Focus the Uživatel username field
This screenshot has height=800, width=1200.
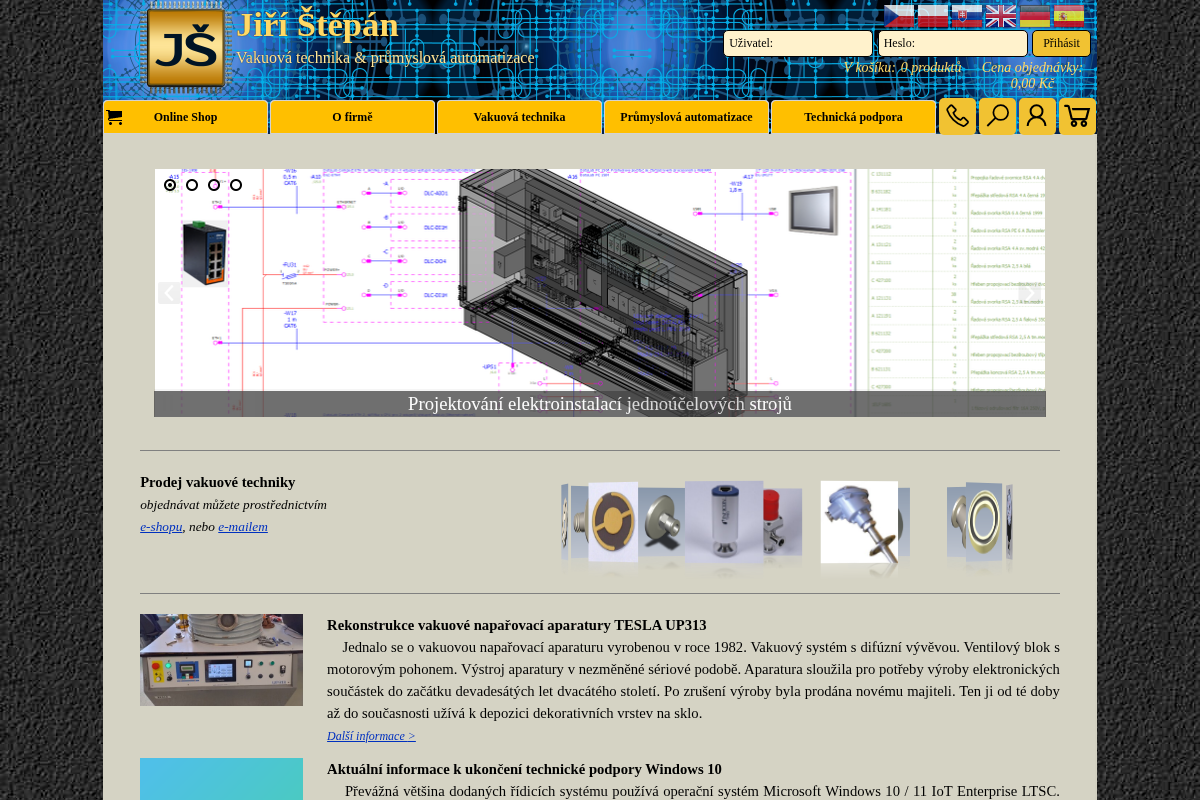point(798,43)
